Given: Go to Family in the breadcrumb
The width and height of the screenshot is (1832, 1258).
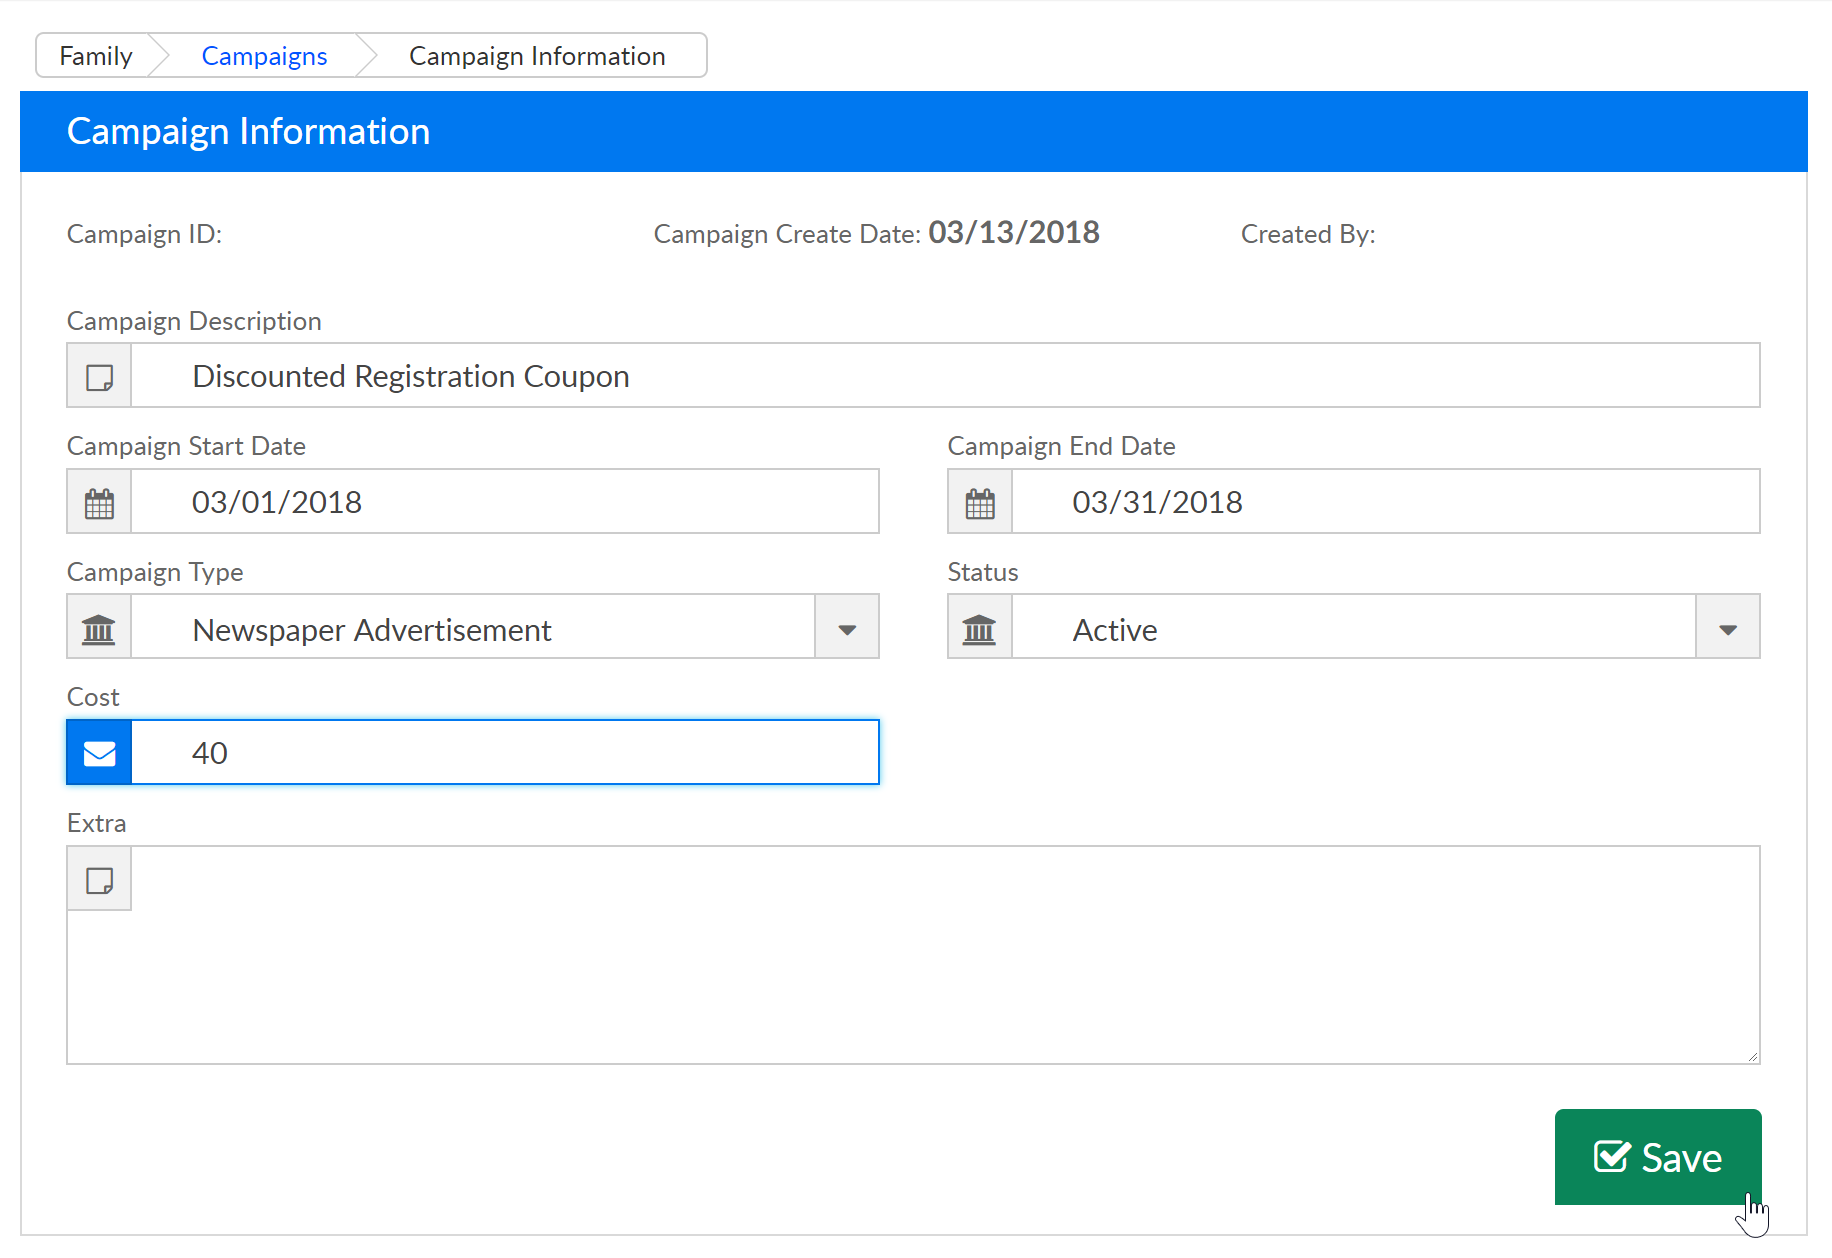Looking at the screenshot, I should click(x=96, y=56).
